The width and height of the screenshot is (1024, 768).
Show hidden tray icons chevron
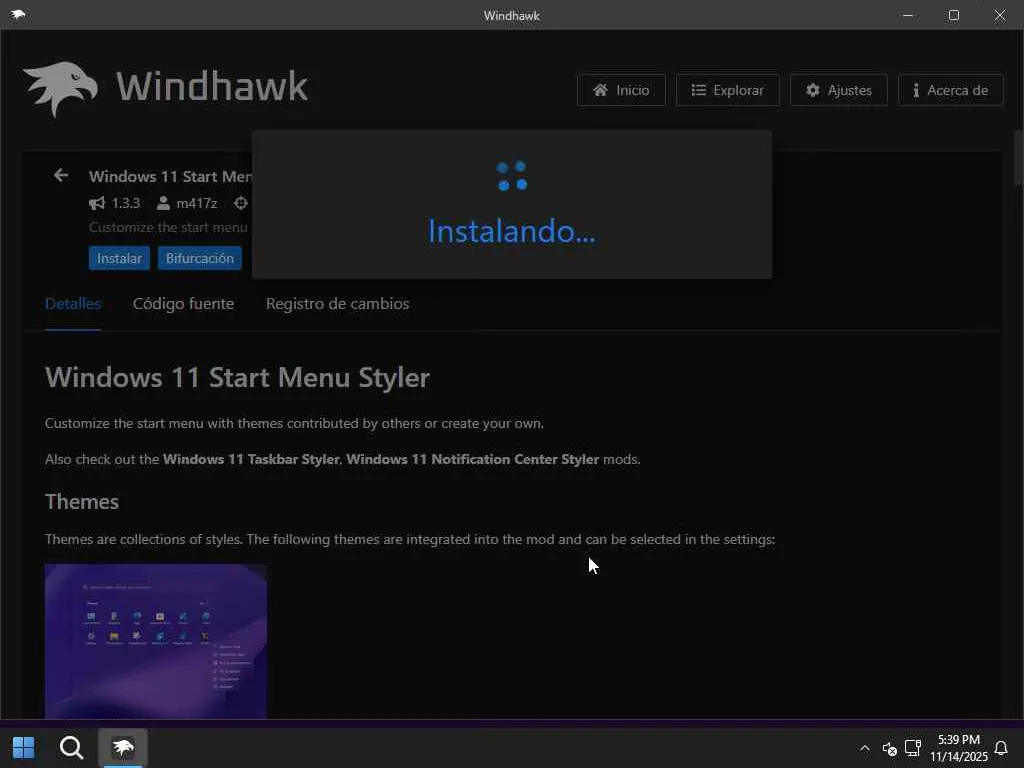click(865, 748)
